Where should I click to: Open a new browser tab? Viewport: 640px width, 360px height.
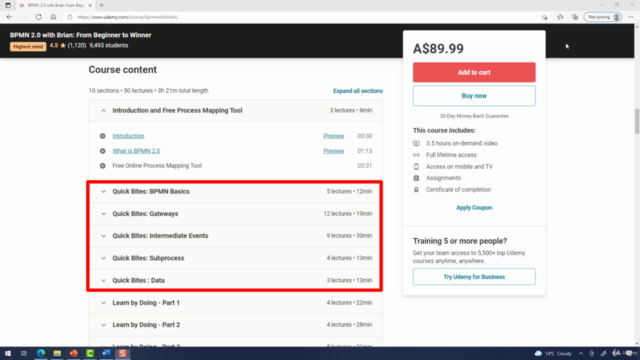(102, 5)
